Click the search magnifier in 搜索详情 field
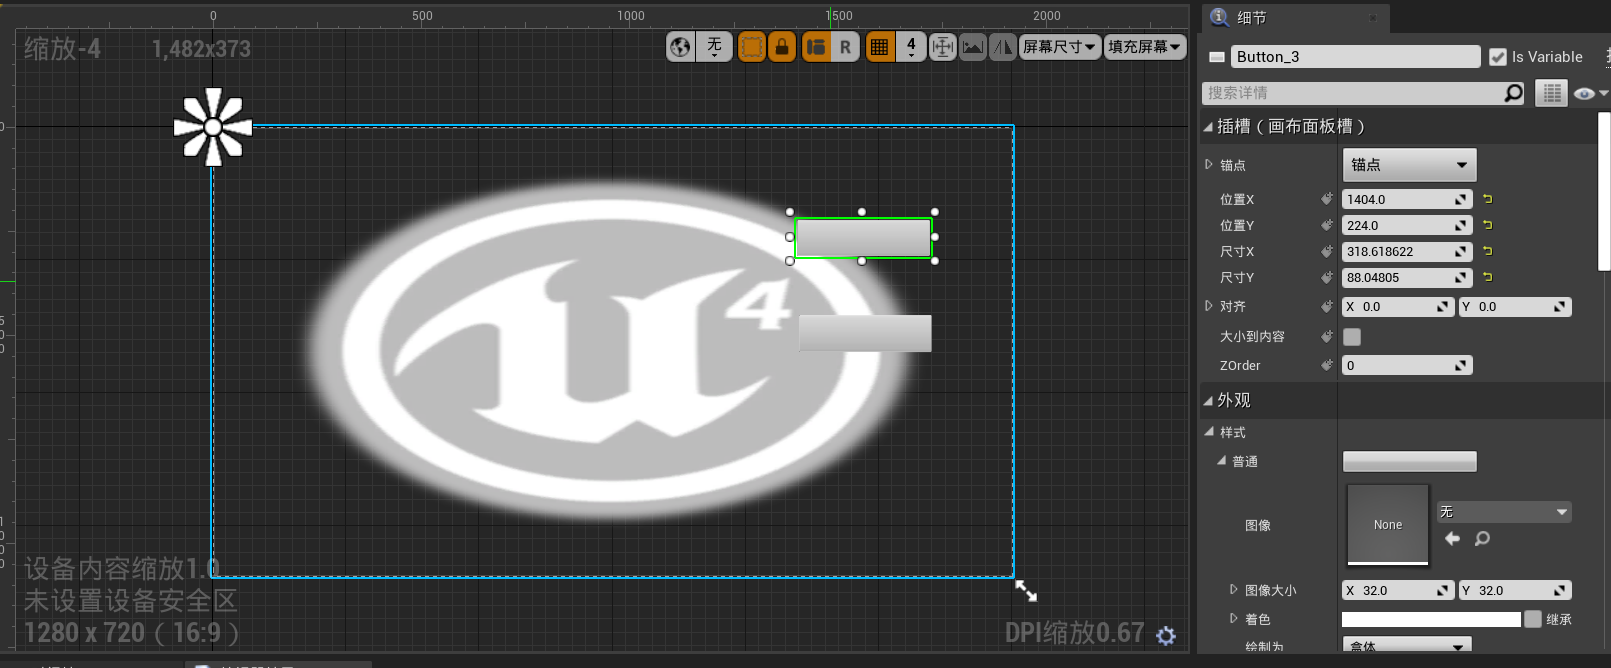This screenshot has height=668, width=1611. tap(1514, 93)
